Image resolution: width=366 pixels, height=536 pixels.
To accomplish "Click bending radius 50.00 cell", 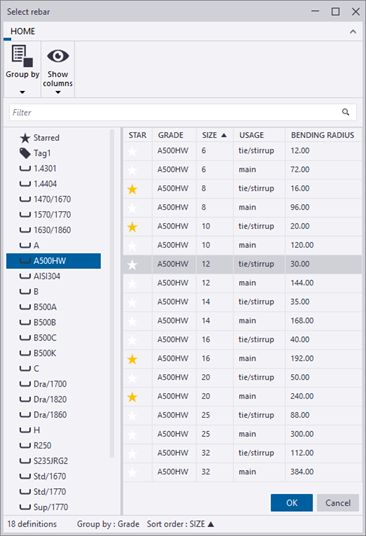I will pos(323,377).
